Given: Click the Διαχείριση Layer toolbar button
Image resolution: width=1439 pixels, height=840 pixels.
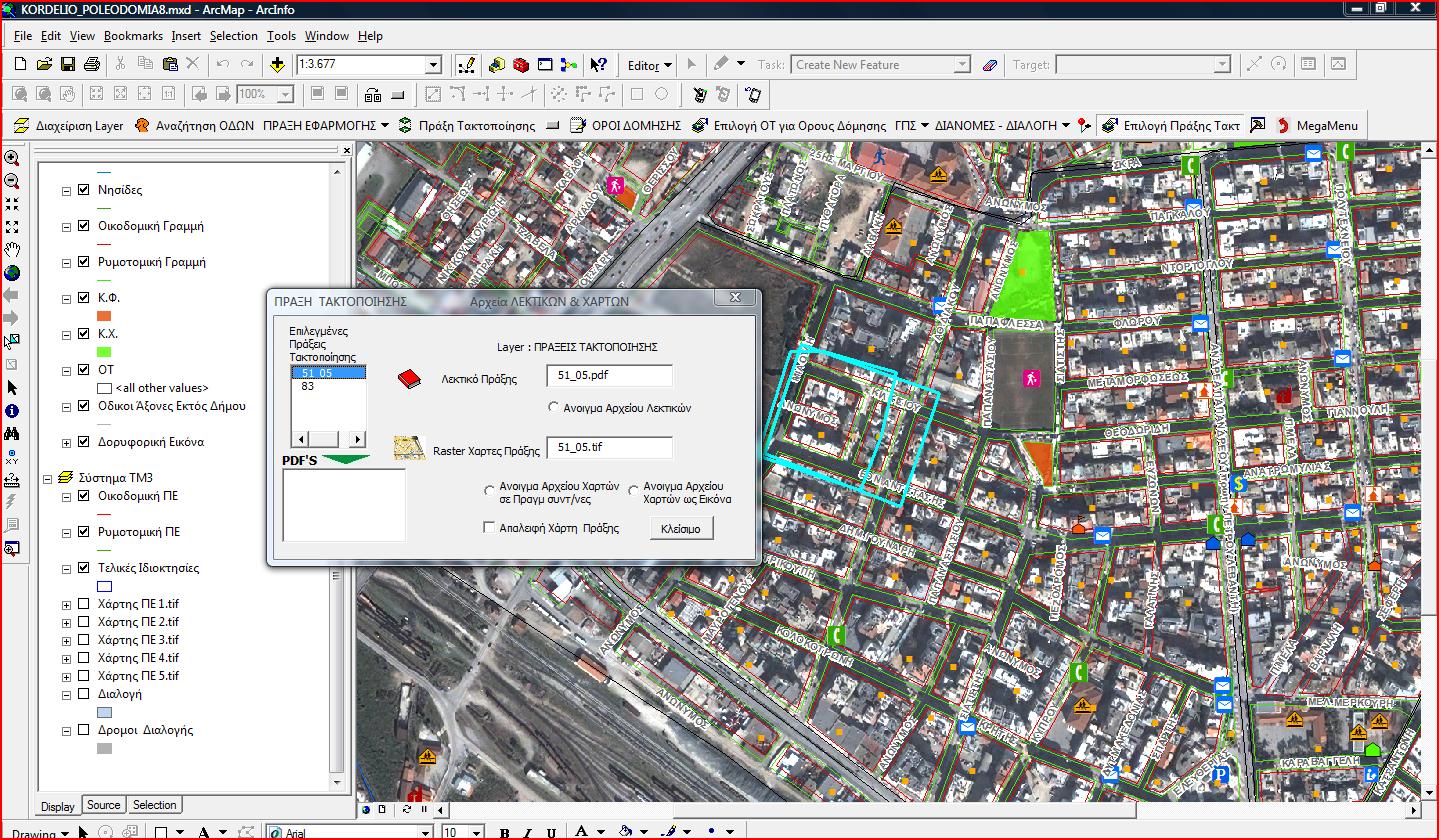Looking at the screenshot, I should [x=69, y=126].
